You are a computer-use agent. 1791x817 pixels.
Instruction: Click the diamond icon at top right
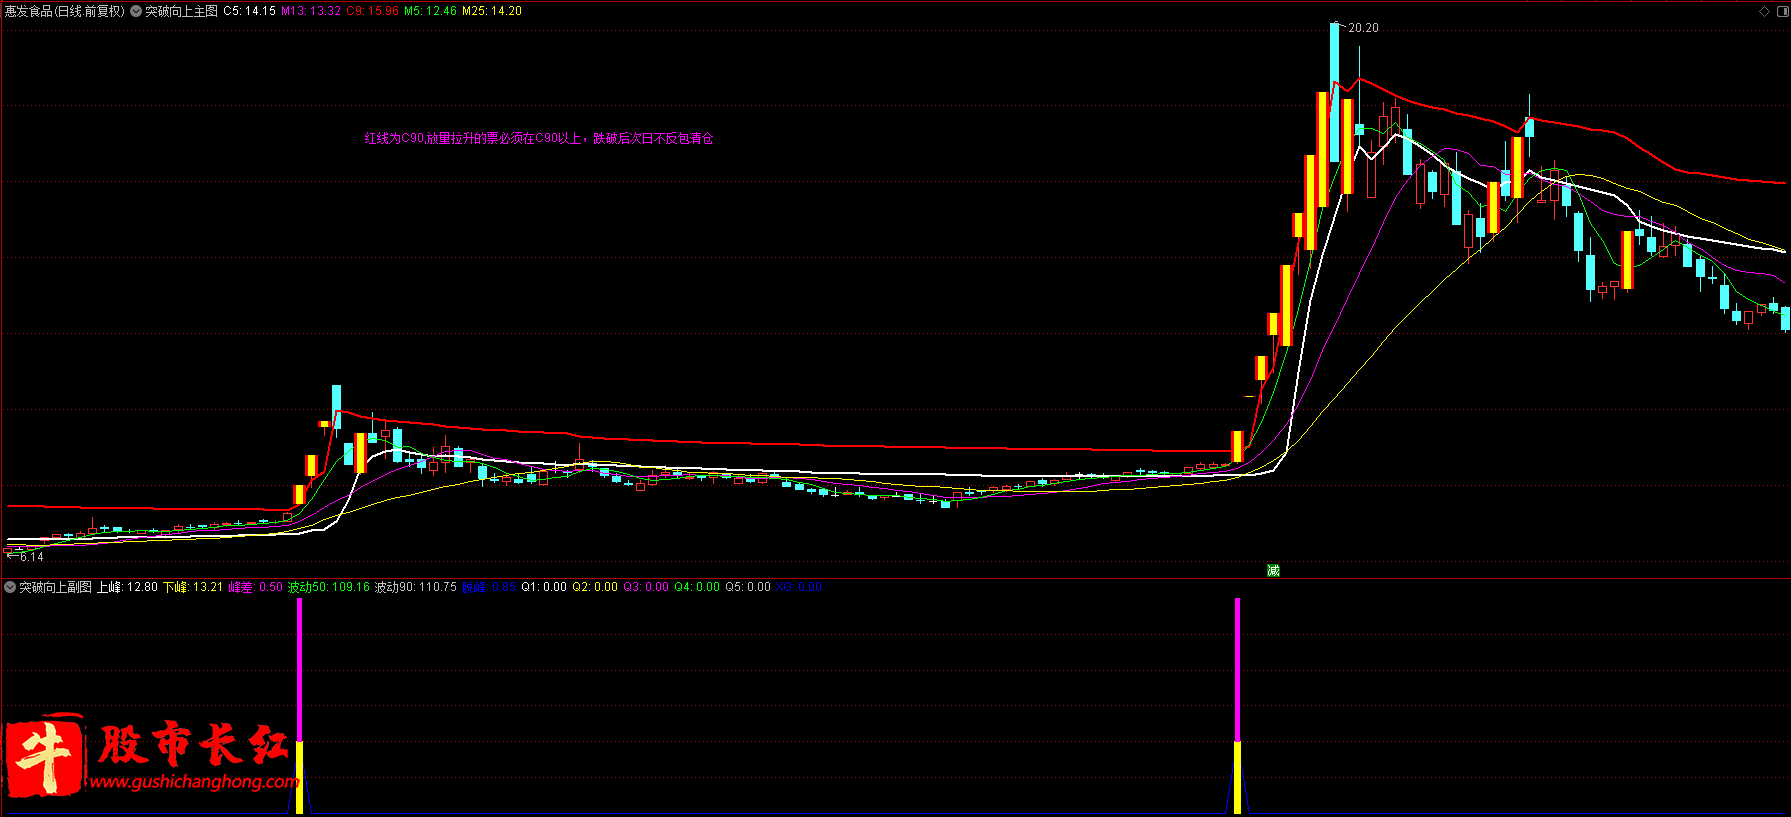click(x=1764, y=11)
